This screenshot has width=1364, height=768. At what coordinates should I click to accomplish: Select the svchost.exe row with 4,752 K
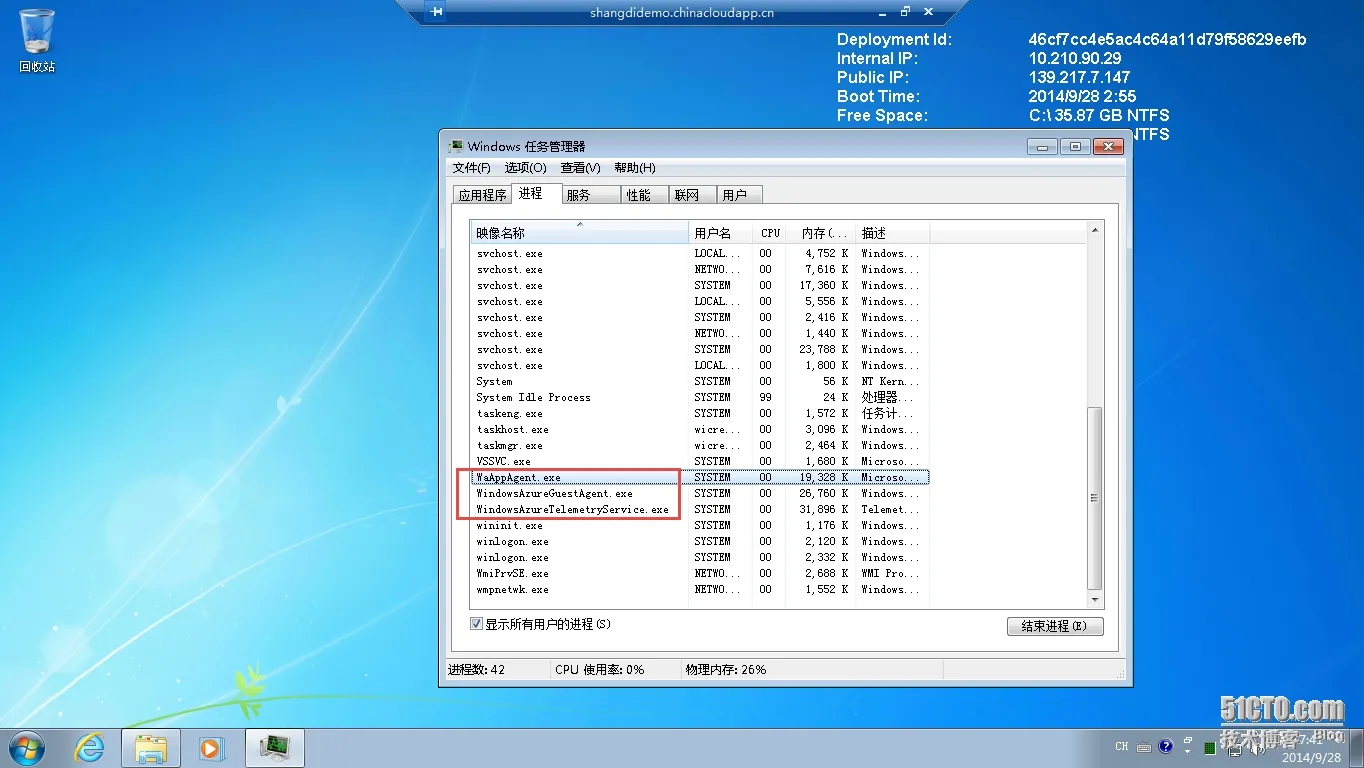(x=700, y=253)
